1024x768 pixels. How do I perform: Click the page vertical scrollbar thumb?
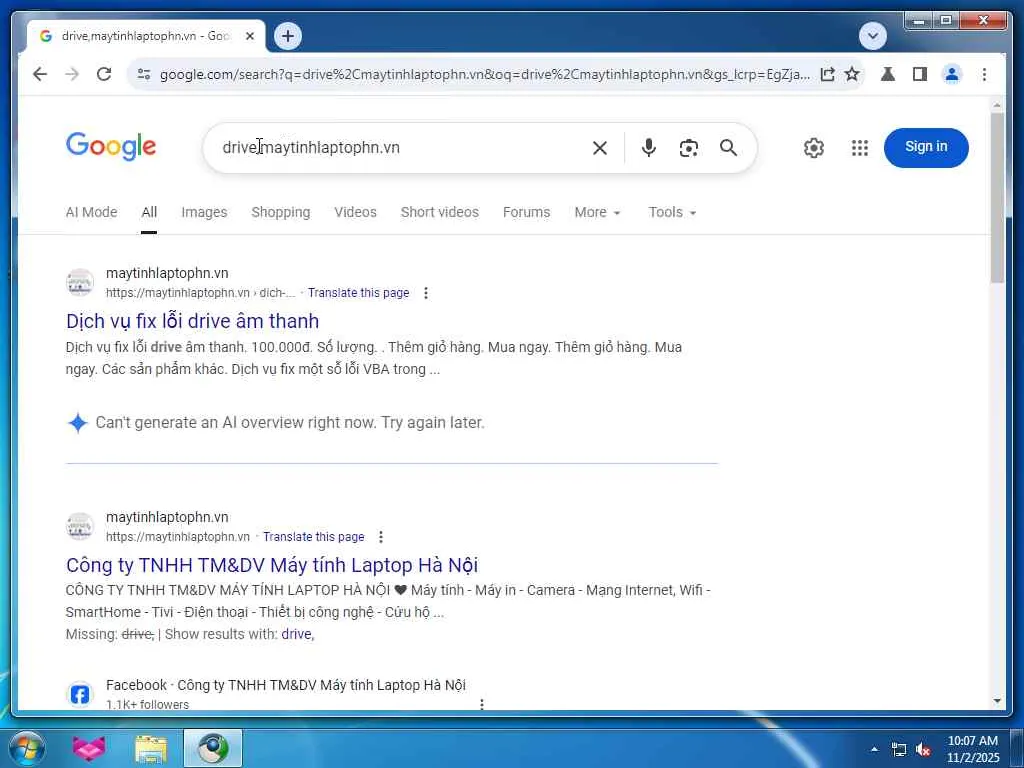pyautogui.click(x=997, y=198)
